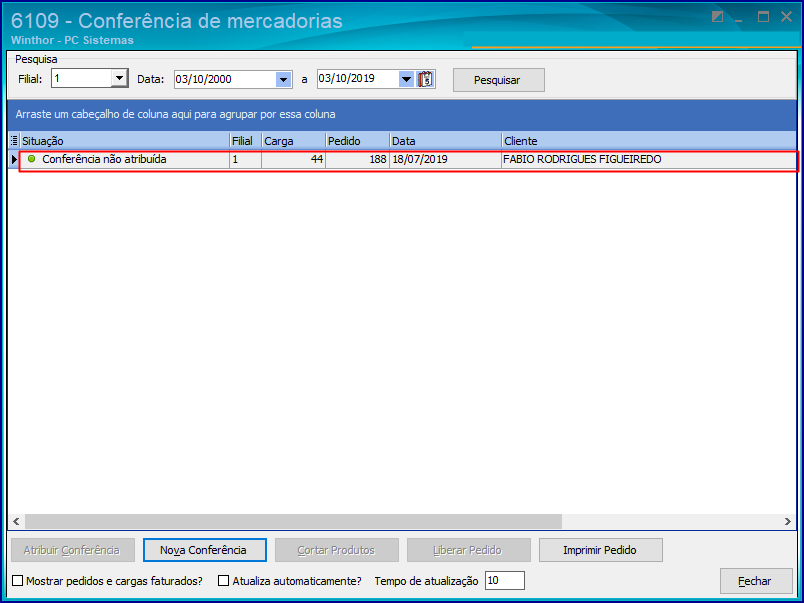This screenshot has width=804, height=603.
Task: Click the Liberar Pedido button
Action: (469, 550)
